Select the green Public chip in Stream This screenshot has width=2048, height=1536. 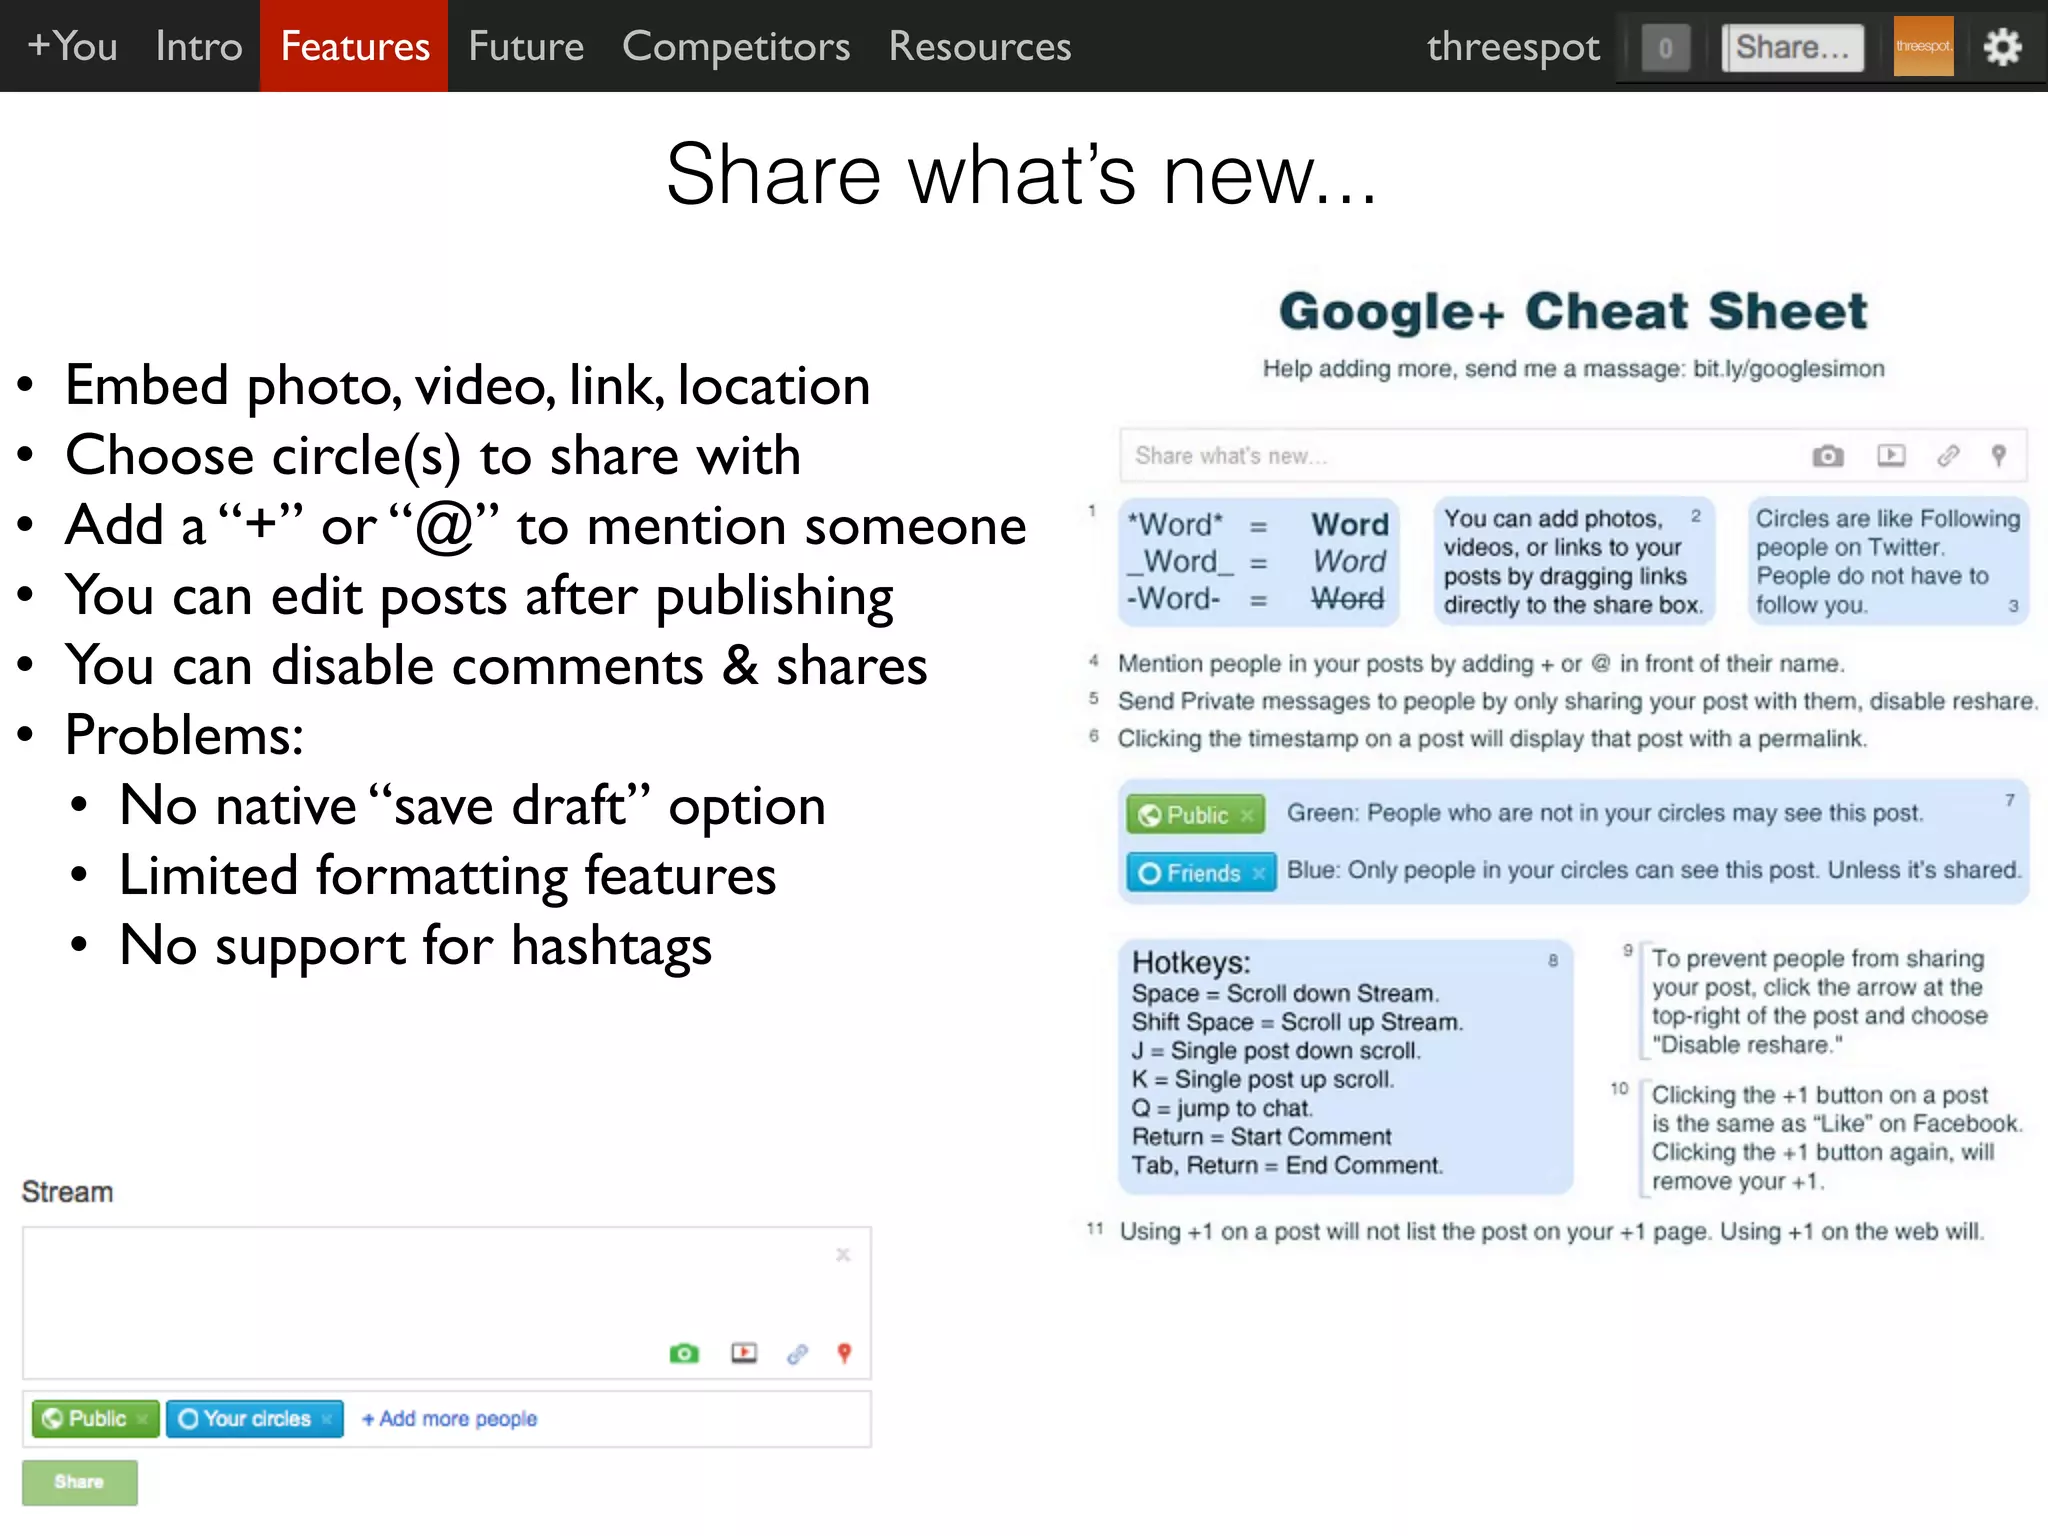click(95, 1418)
